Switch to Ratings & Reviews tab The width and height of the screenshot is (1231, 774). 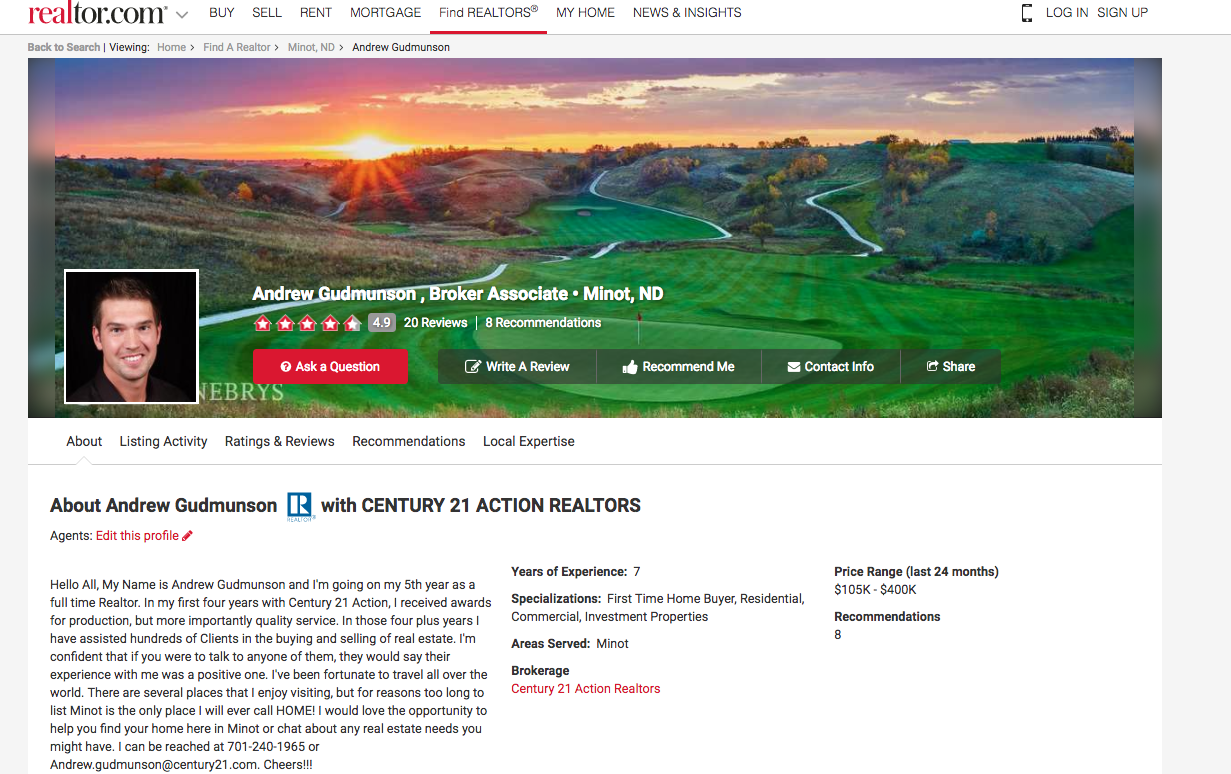pyautogui.click(x=279, y=441)
